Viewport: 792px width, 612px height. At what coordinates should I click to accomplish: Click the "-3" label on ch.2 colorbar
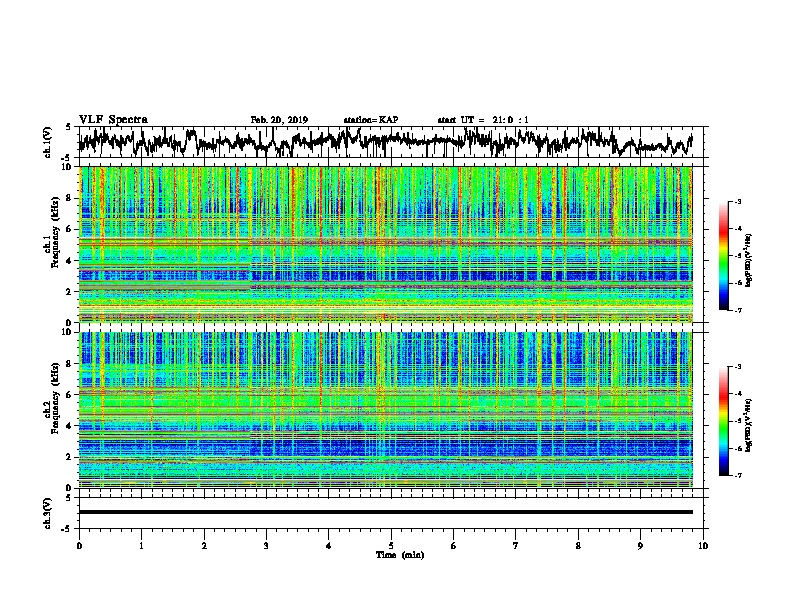coord(737,367)
